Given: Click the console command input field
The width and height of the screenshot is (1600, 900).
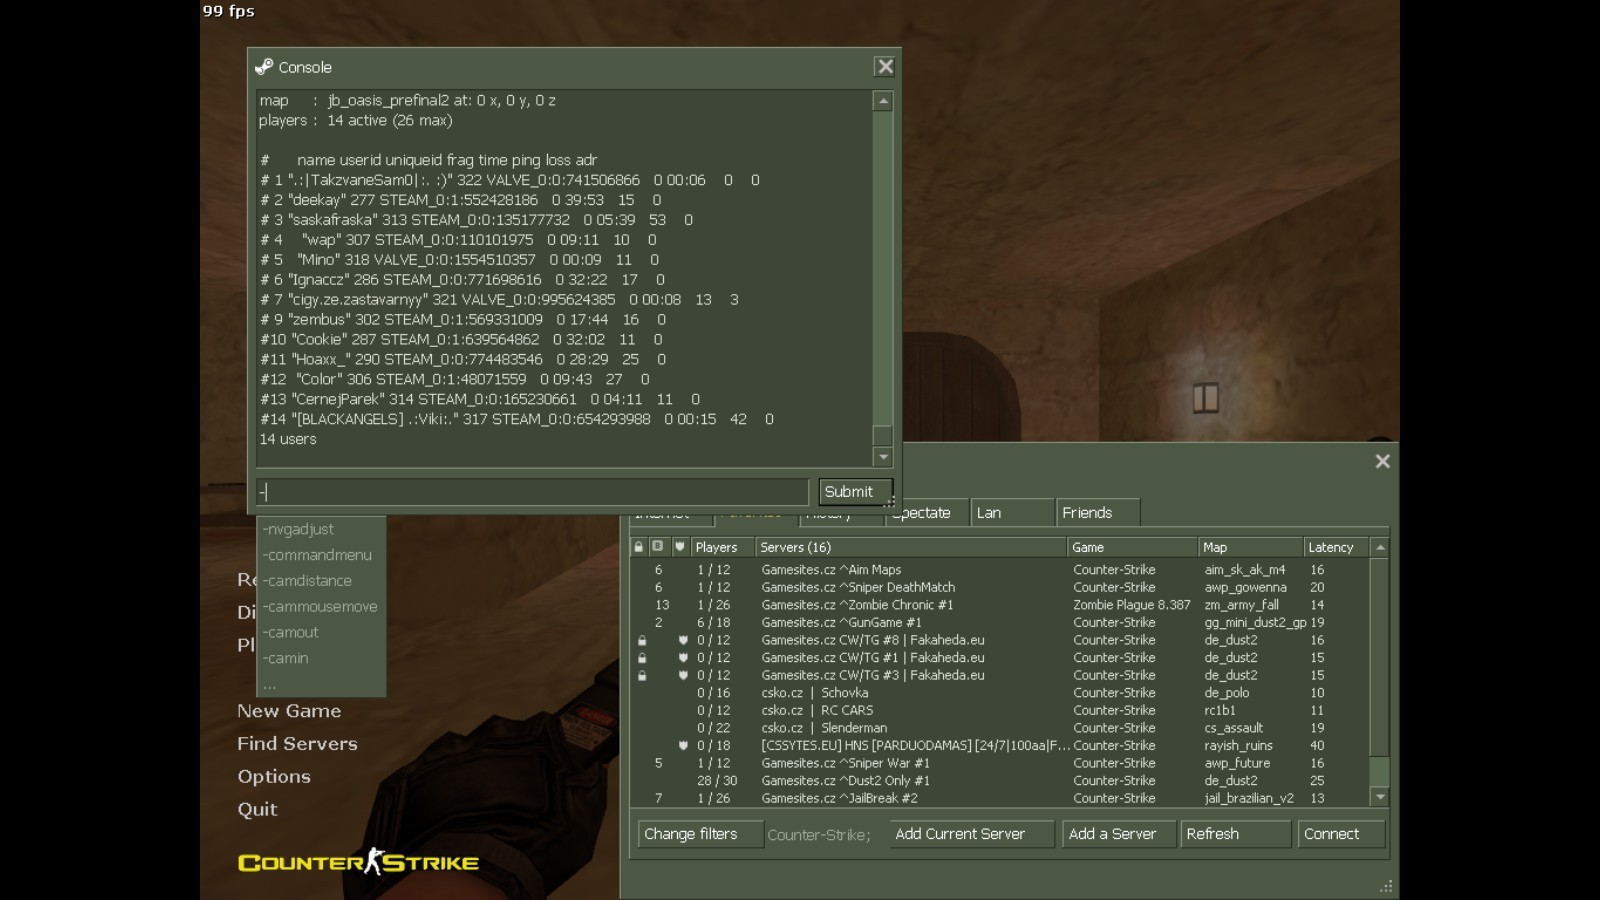Looking at the screenshot, I should [x=532, y=491].
